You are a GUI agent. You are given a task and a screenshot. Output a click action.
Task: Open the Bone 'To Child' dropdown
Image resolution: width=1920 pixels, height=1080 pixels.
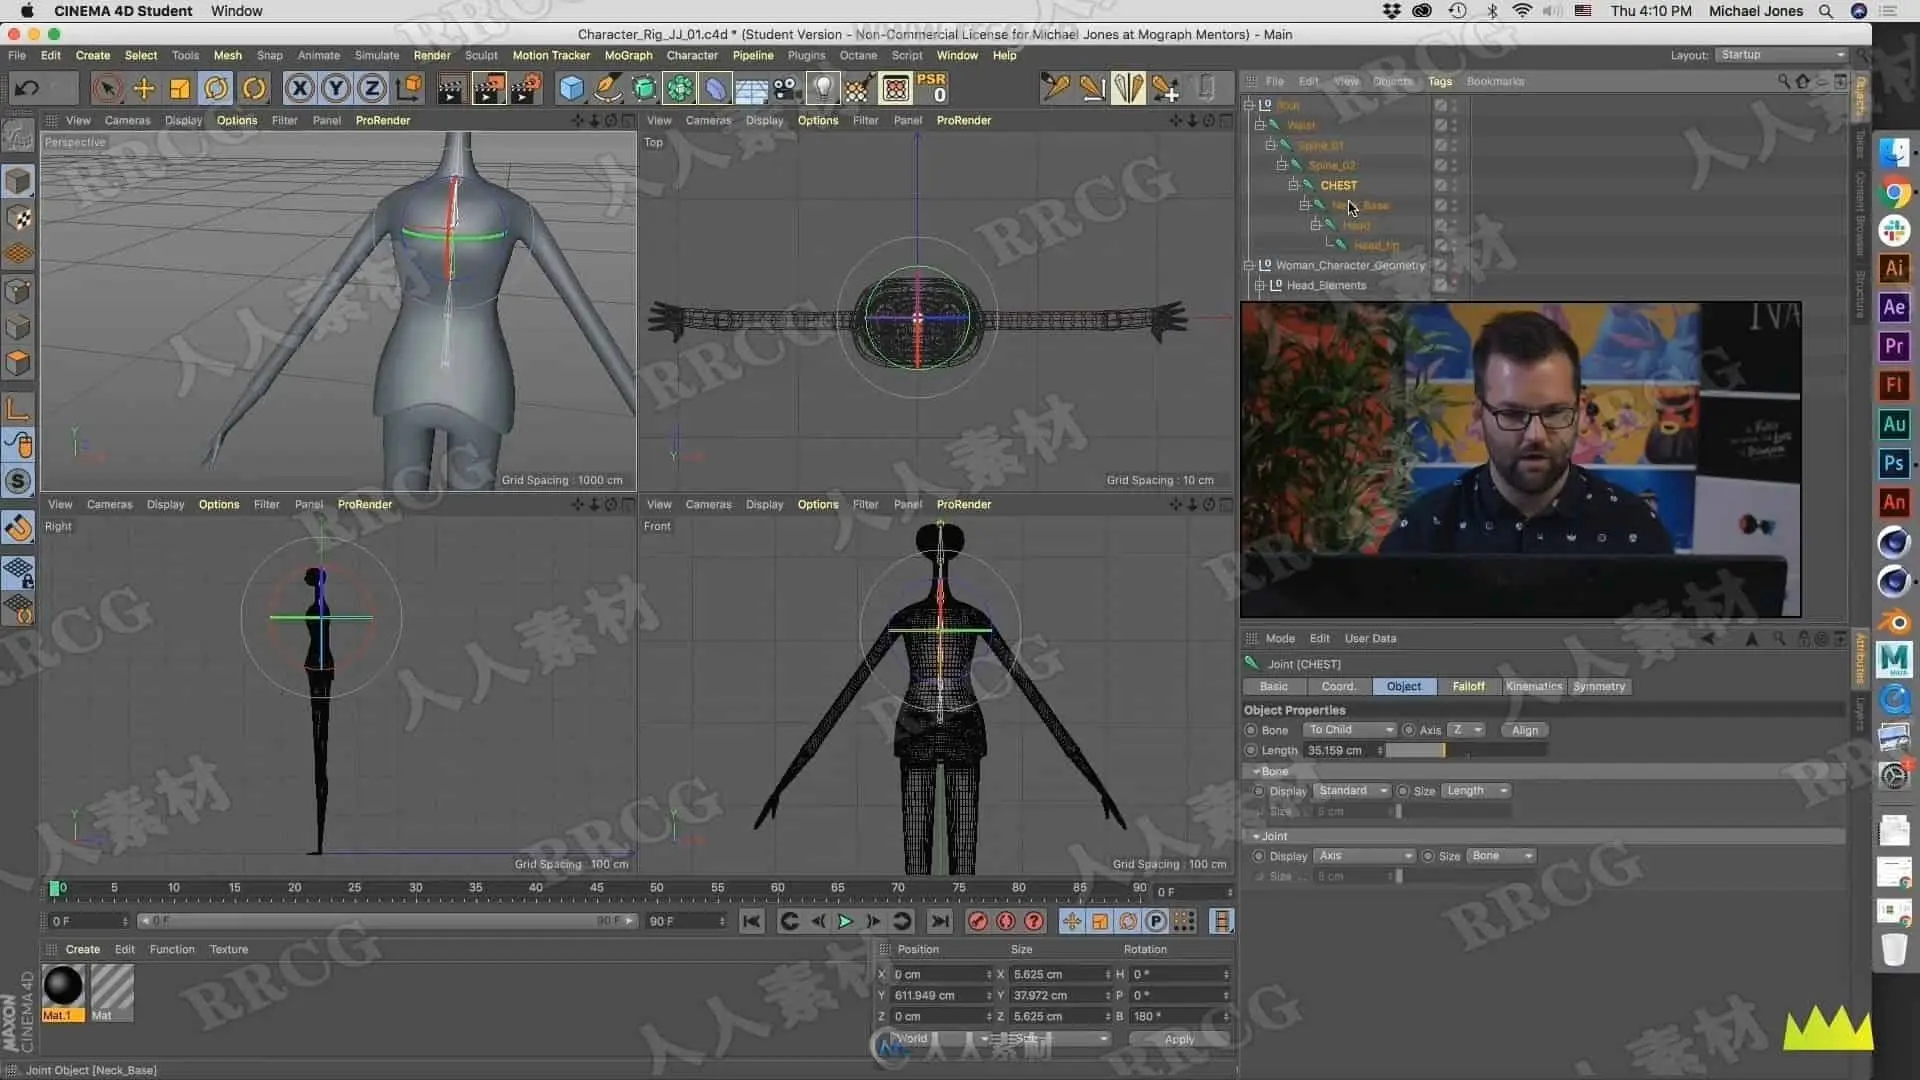[x=1350, y=730]
